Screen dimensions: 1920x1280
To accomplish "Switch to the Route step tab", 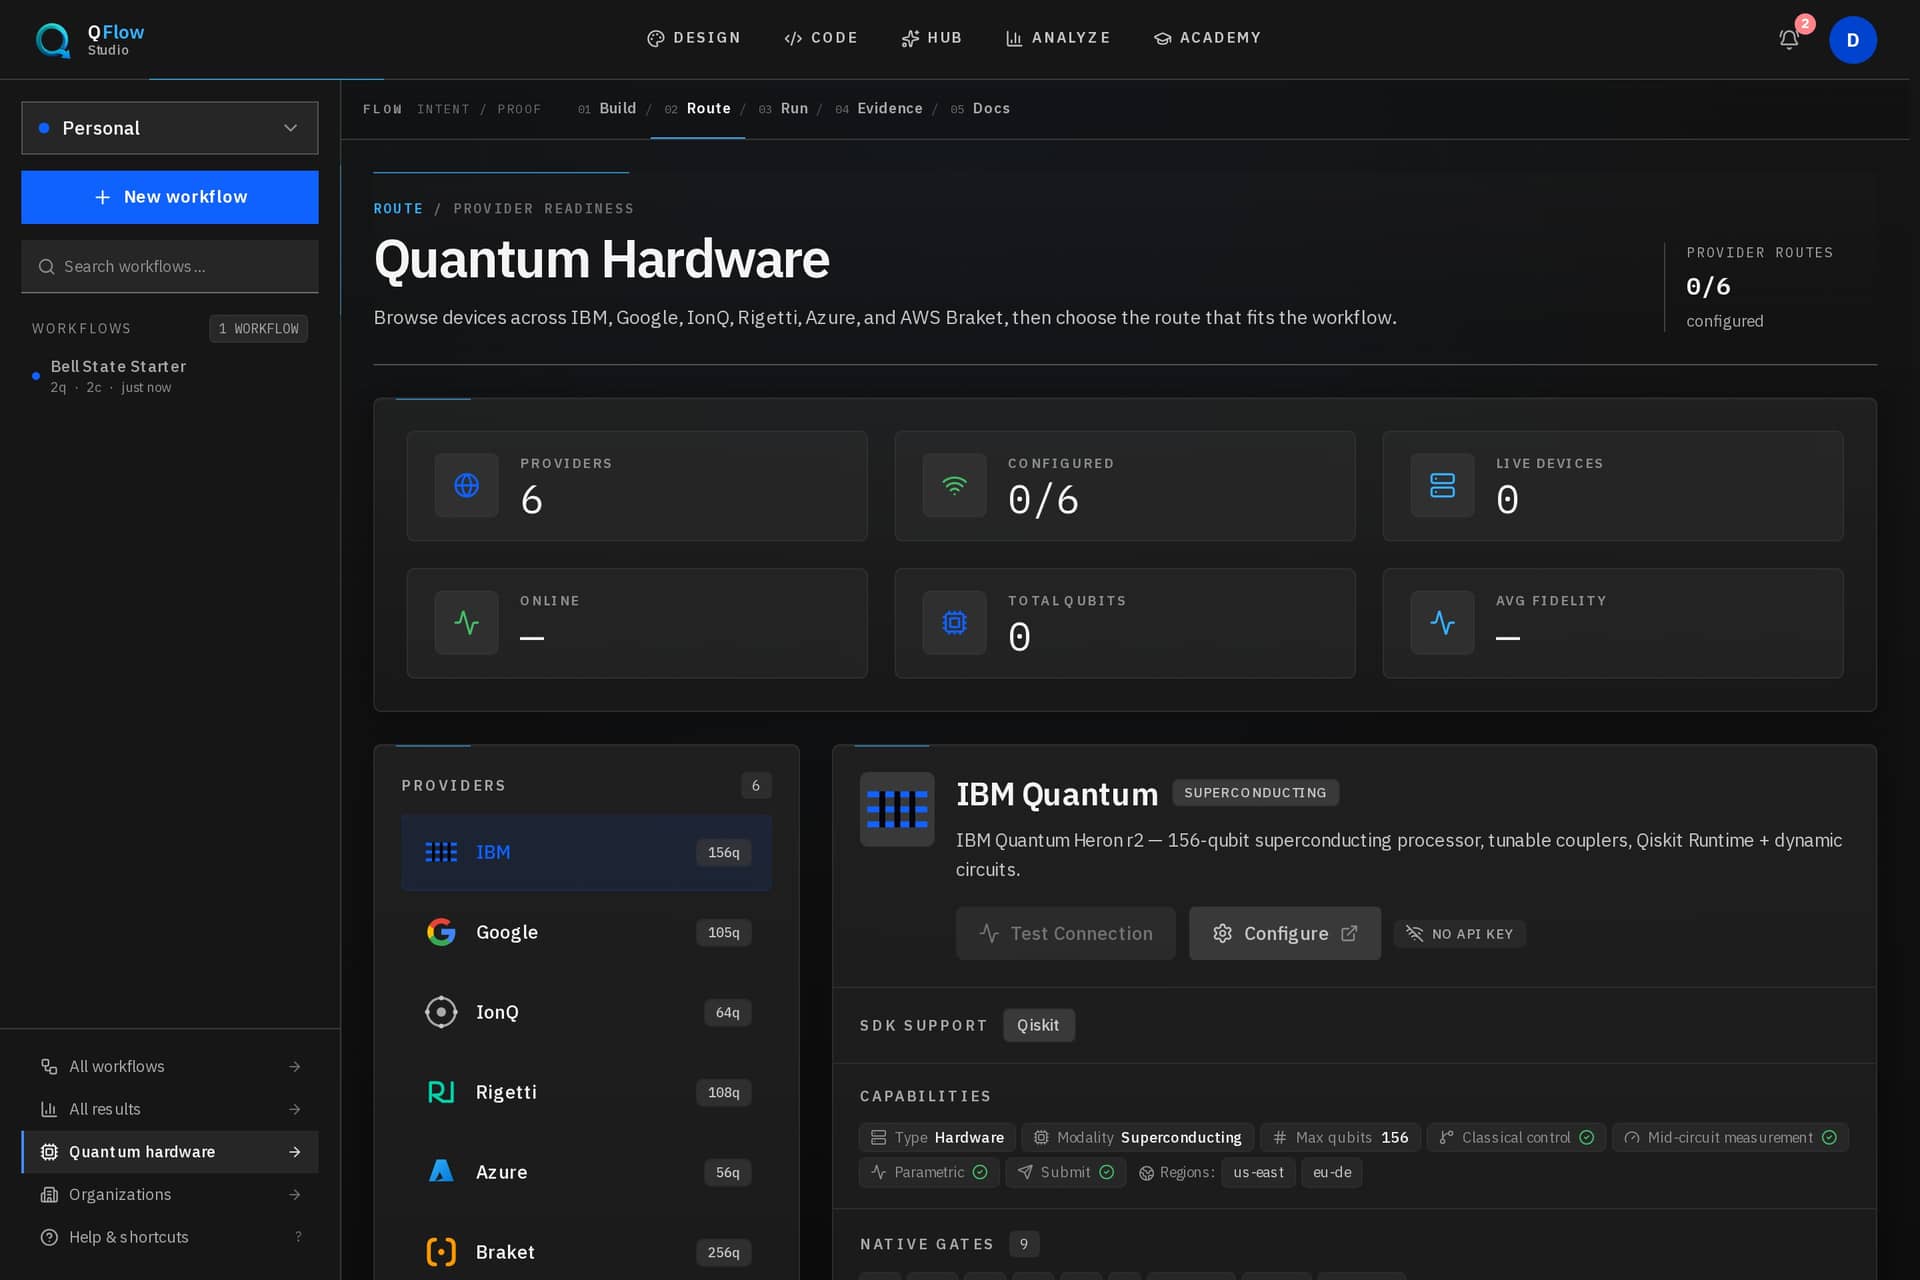I will (697, 108).
